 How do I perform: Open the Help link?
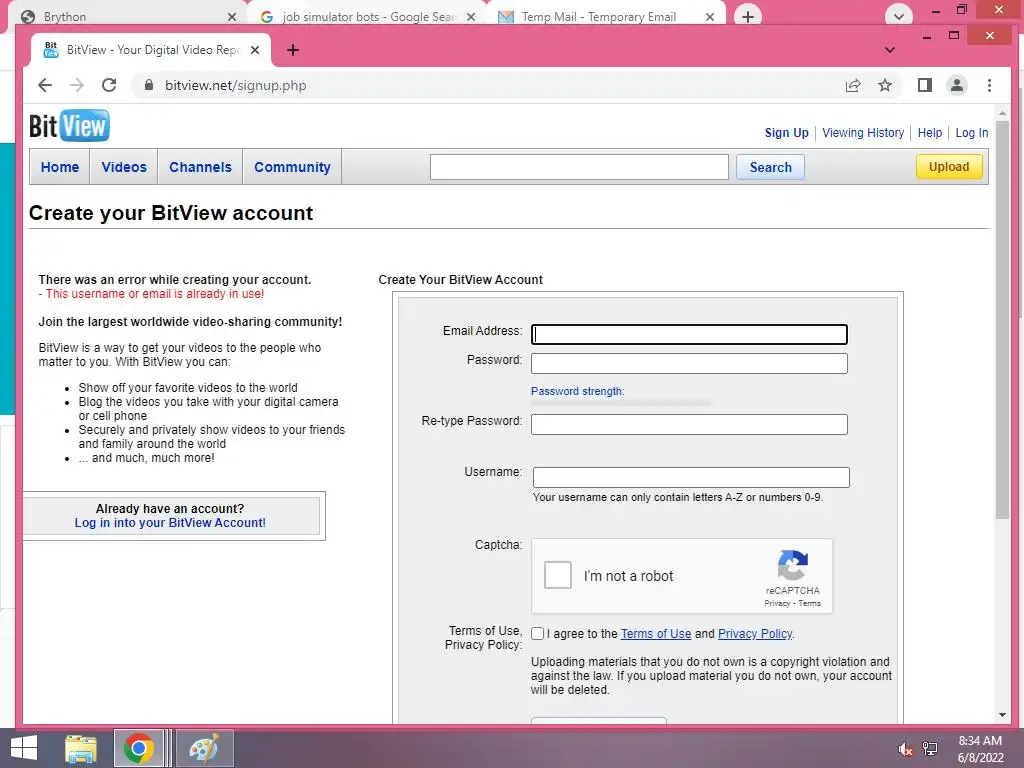click(x=930, y=133)
